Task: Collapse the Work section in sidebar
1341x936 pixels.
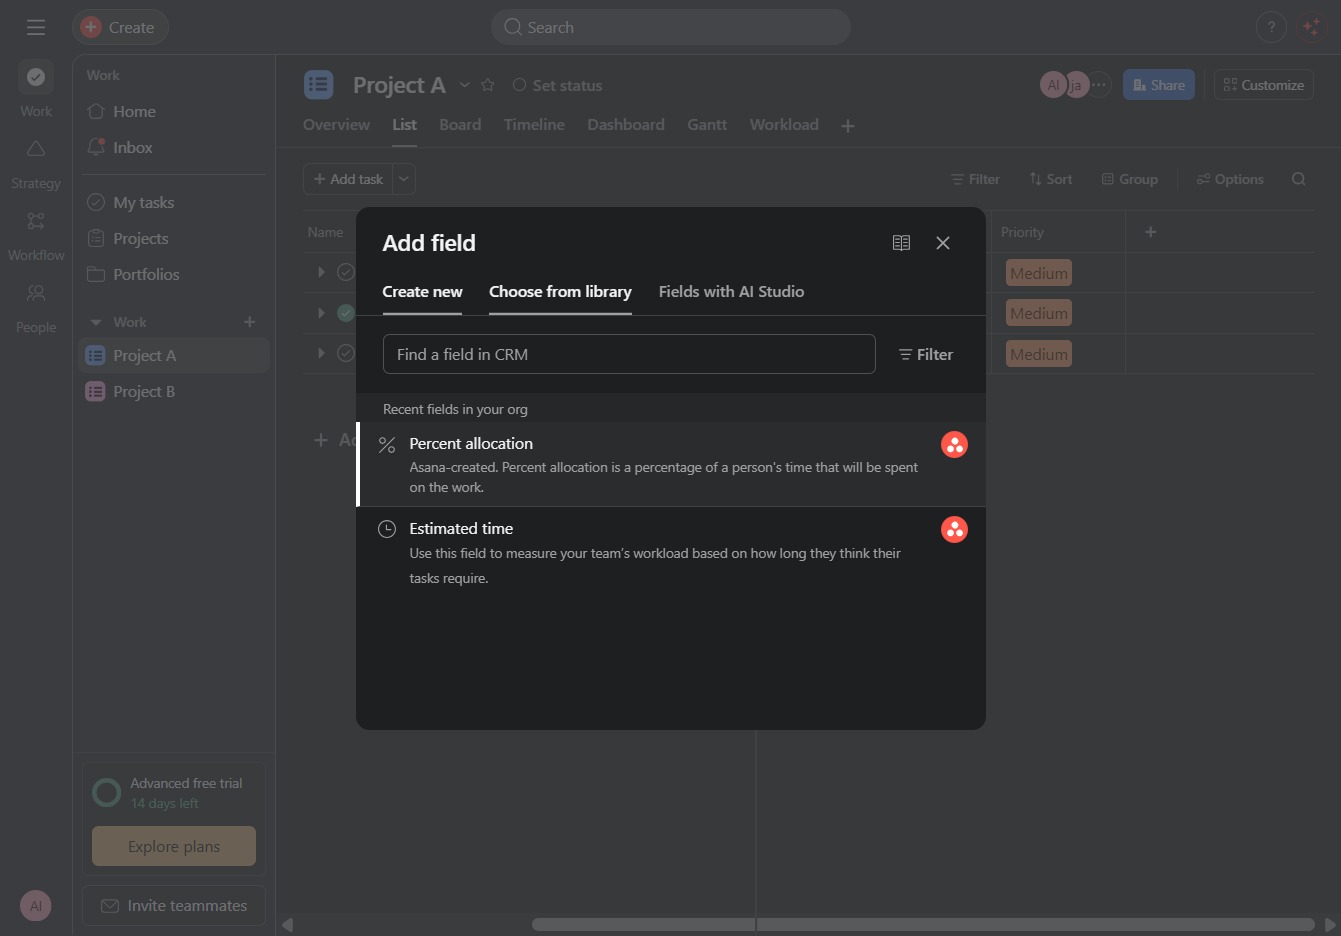Action: click(x=96, y=322)
